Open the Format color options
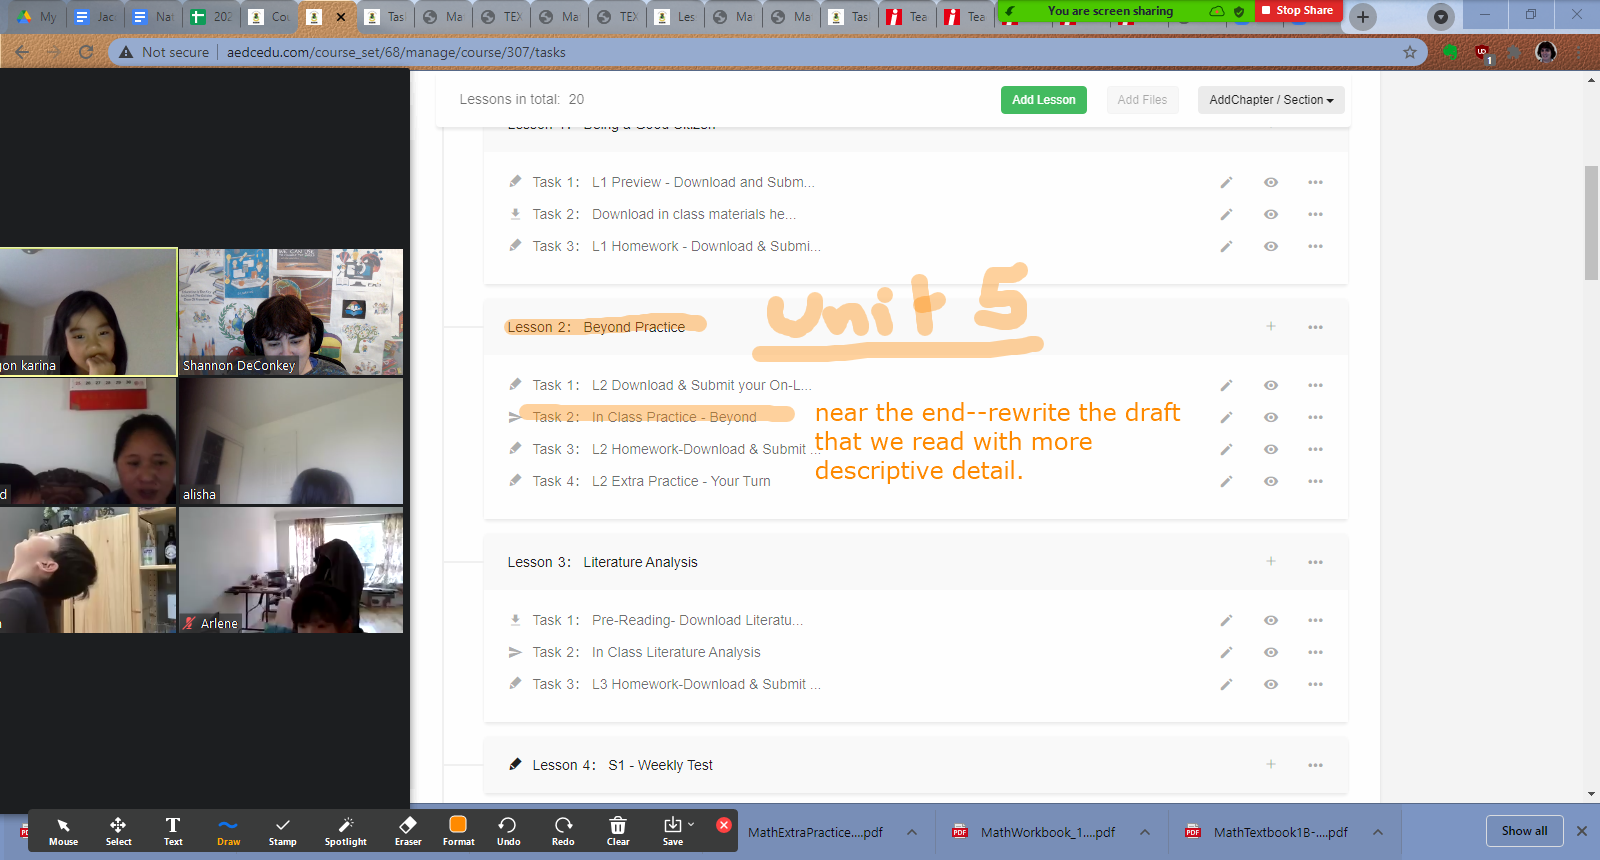The image size is (1600, 860). coord(458,831)
